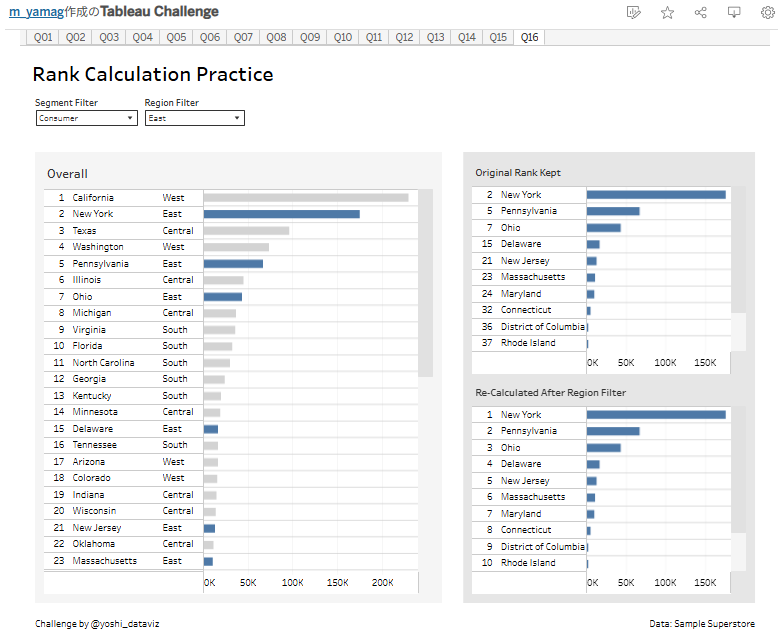This screenshot has width=778, height=637.
Task: Select the Texas bar in Overall chart
Action: tap(246, 231)
